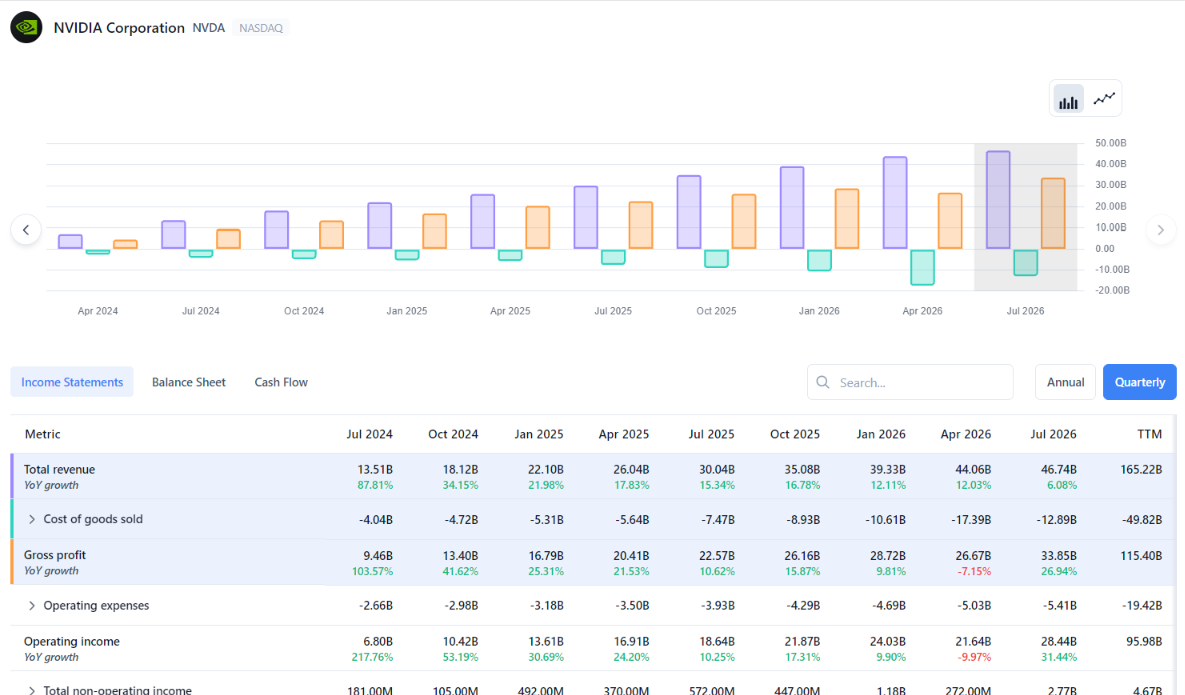The height and width of the screenshot is (695, 1185).
Task: Click the Apr 2026 column header
Action: [x=966, y=434]
